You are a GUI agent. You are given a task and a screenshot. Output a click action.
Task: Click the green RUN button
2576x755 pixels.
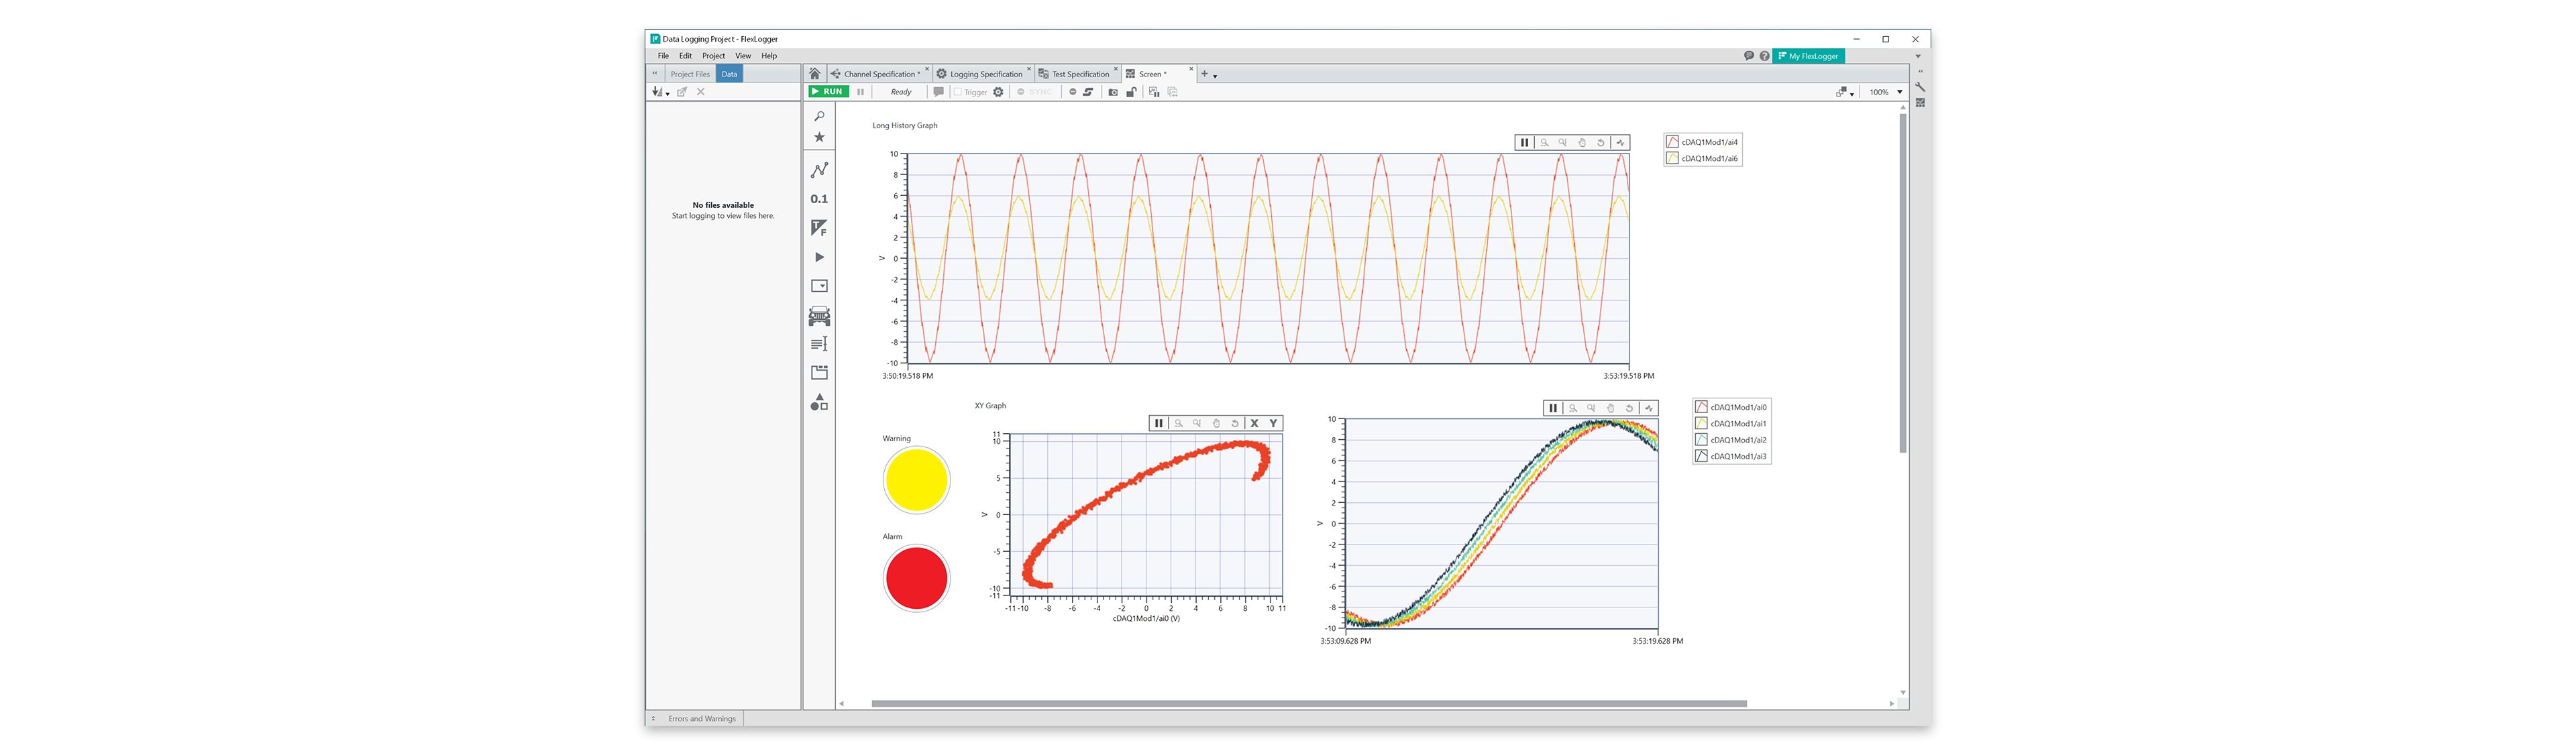click(x=828, y=92)
